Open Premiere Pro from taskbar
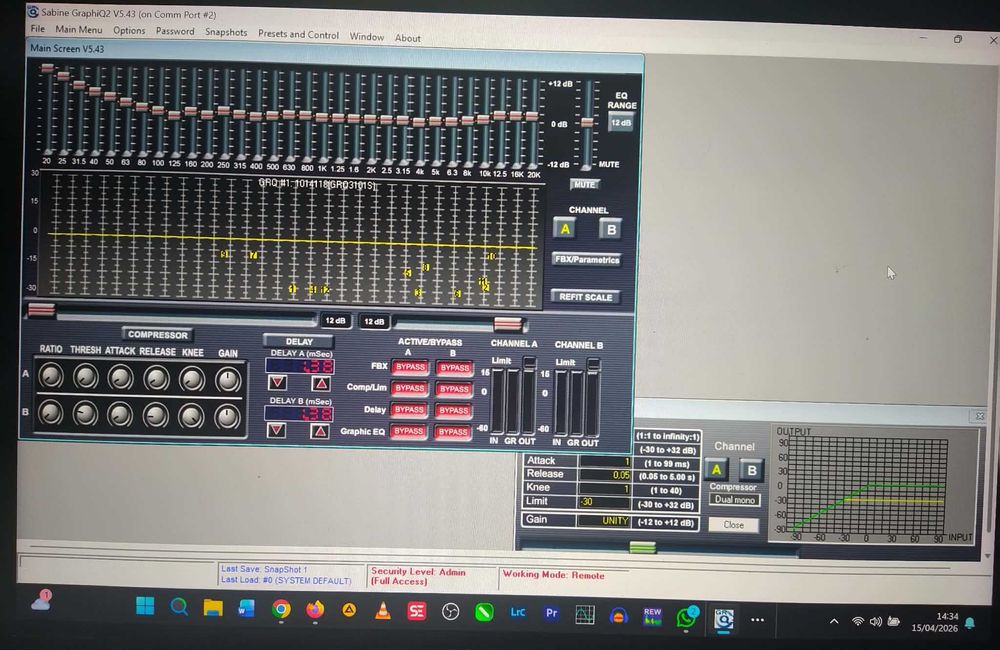Screen dimensions: 1000x650 (x=551, y=613)
